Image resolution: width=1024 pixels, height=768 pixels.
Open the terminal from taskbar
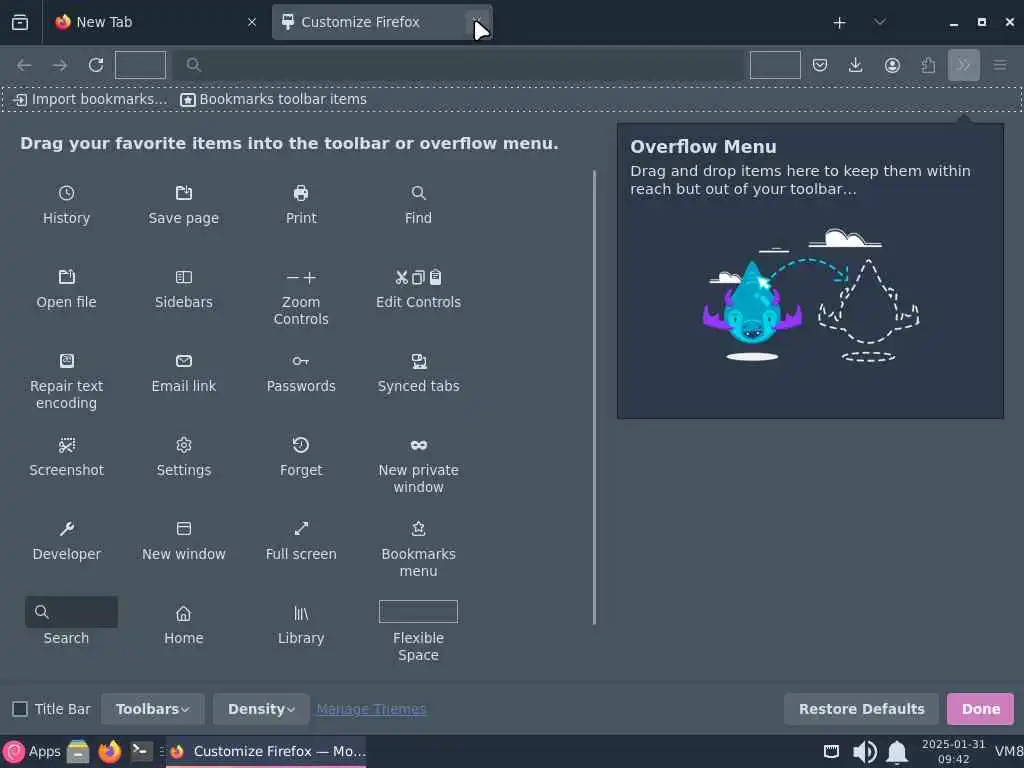(x=141, y=752)
